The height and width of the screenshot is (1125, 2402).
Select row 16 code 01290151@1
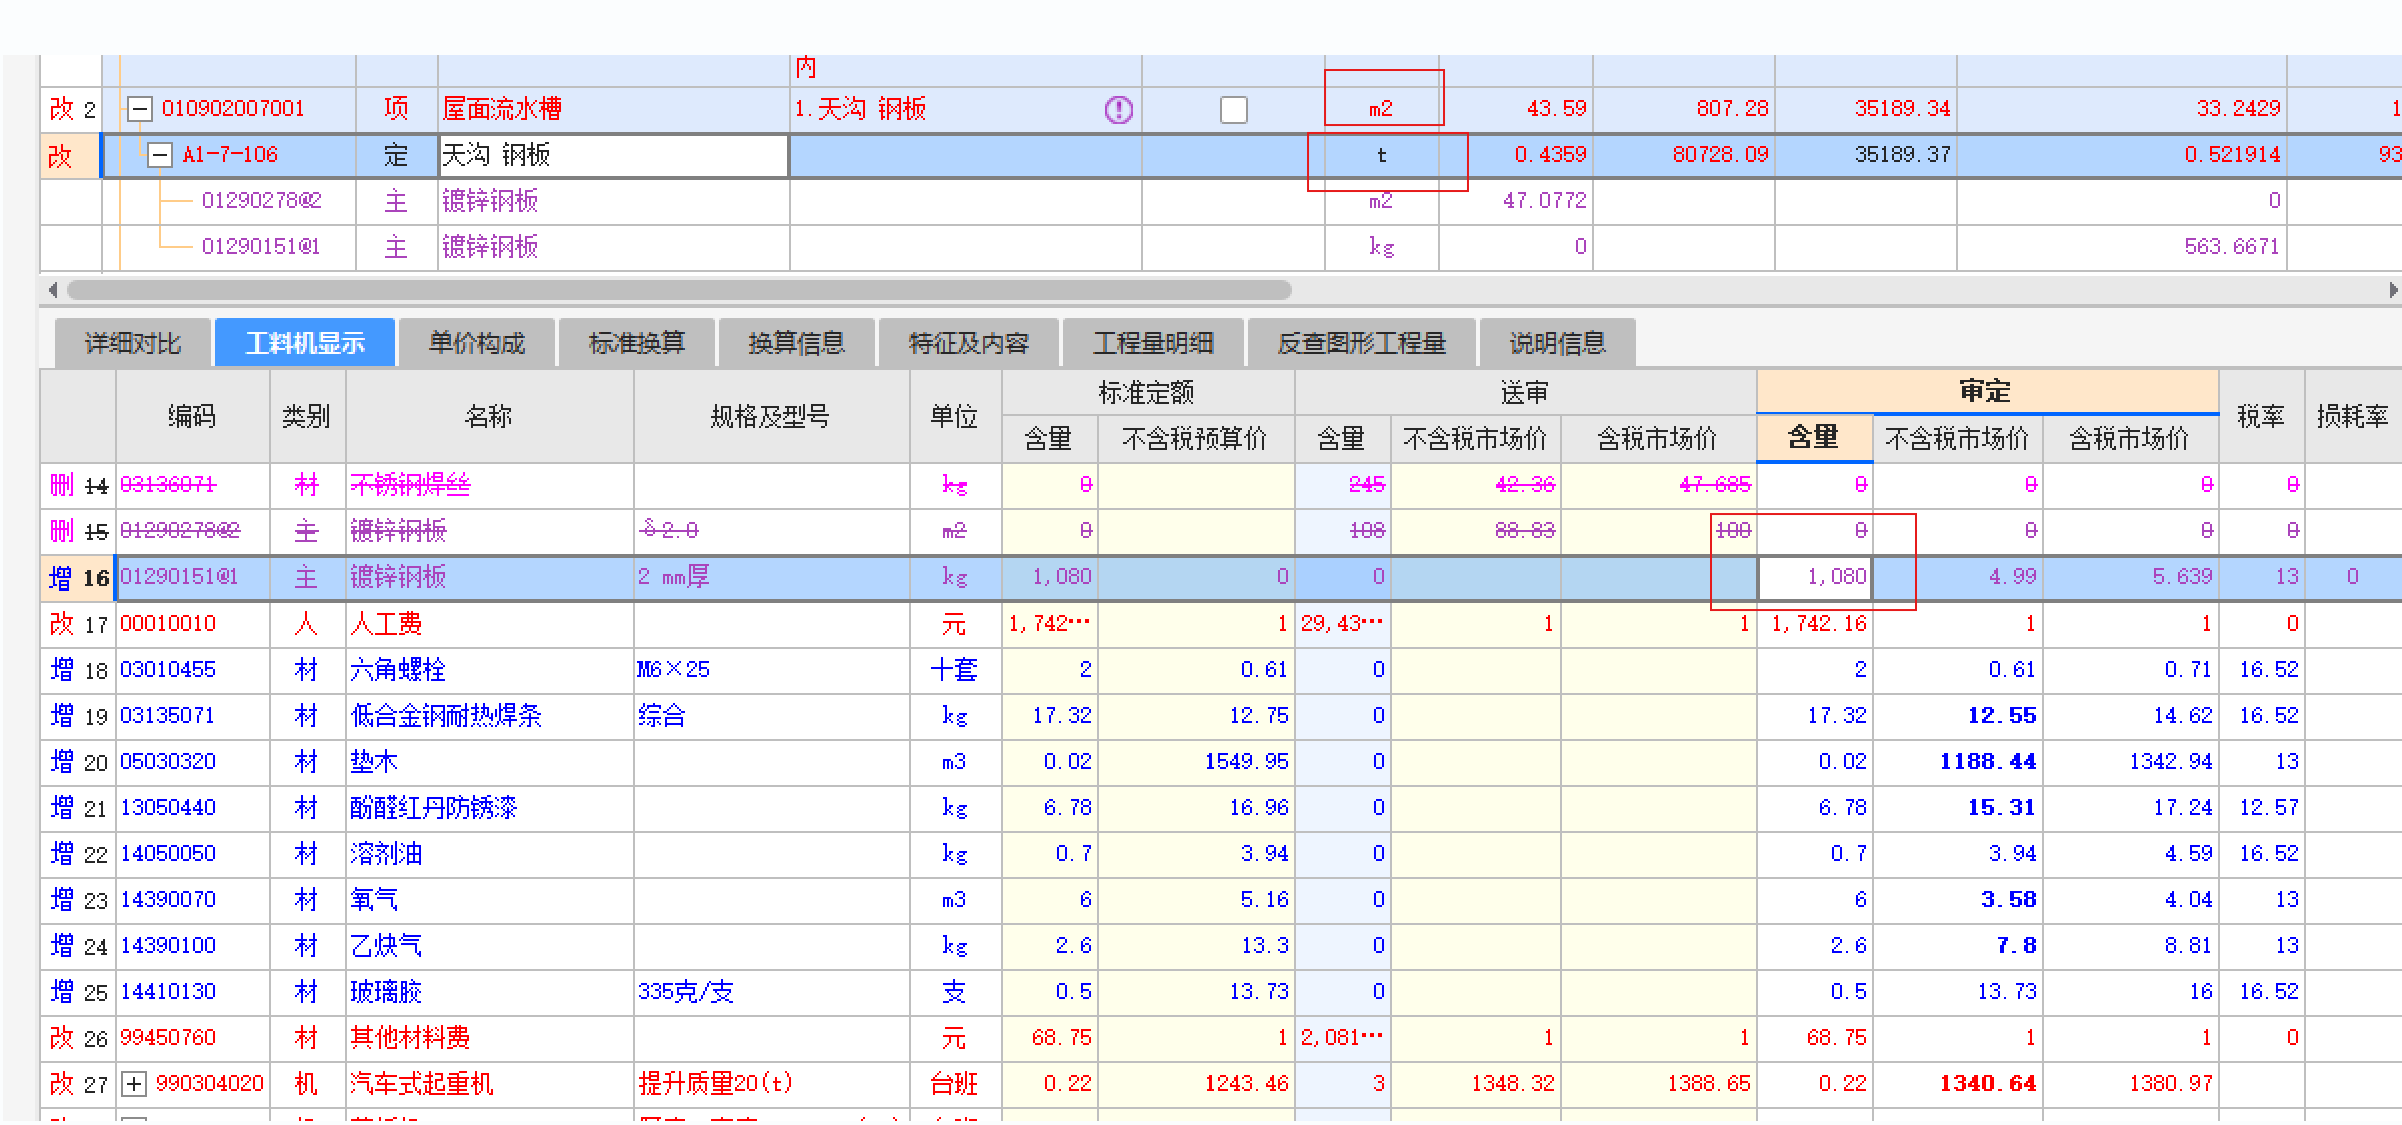179,577
